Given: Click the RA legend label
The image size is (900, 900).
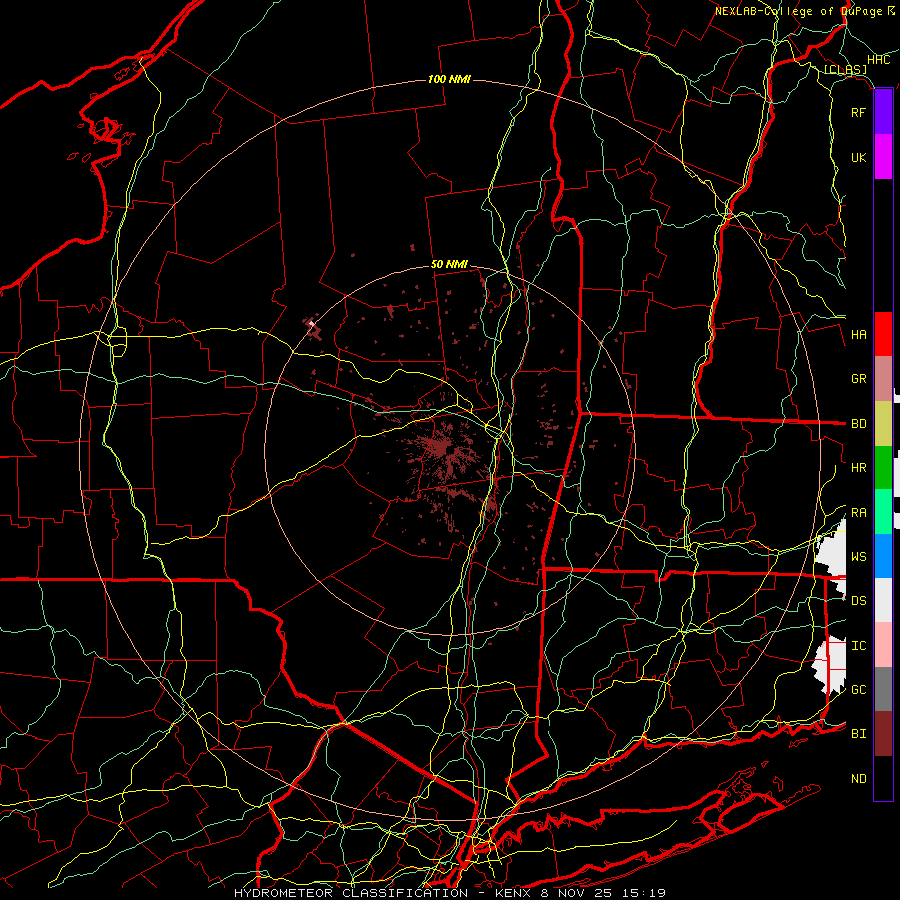Looking at the screenshot, I should point(858,512).
